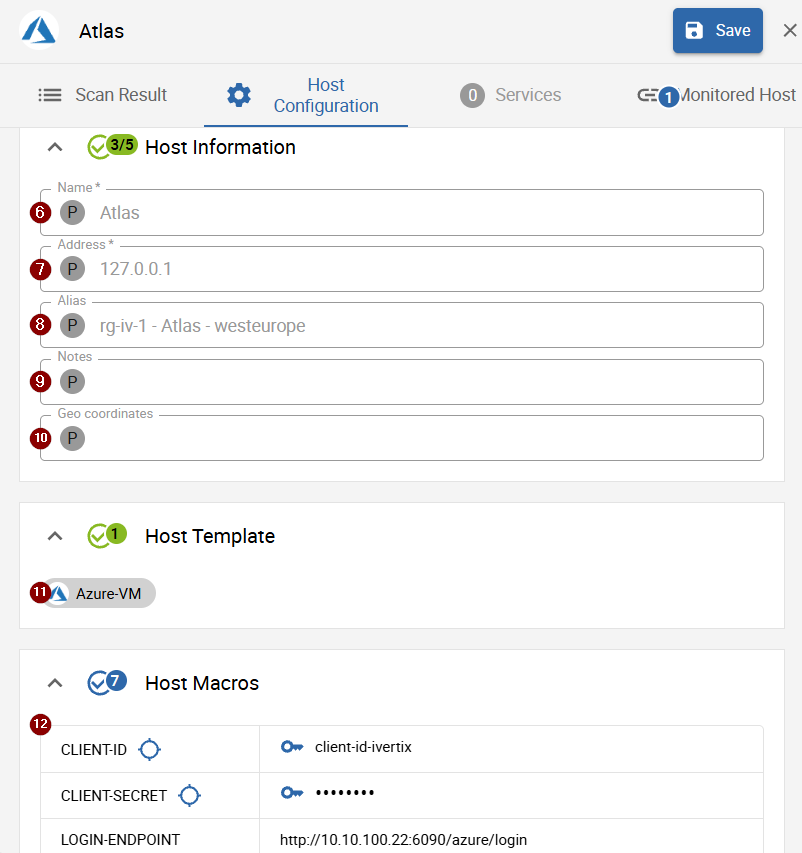Click the Host Macros heading
Image resolution: width=802 pixels, height=853 pixels.
click(202, 683)
